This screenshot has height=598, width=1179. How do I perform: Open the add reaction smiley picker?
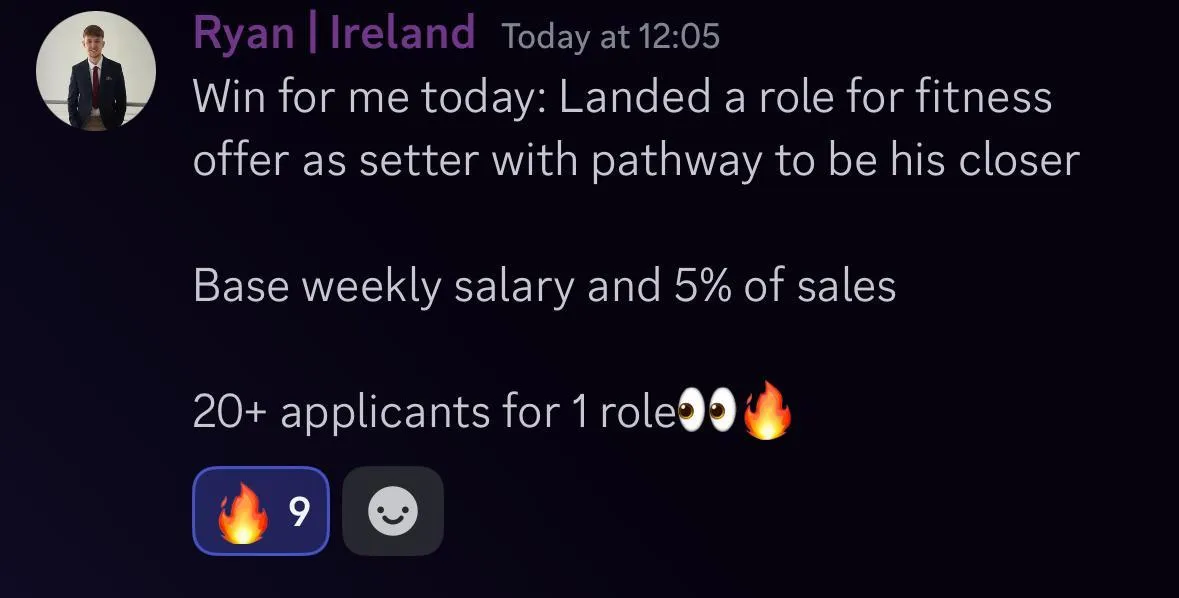coord(392,511)
